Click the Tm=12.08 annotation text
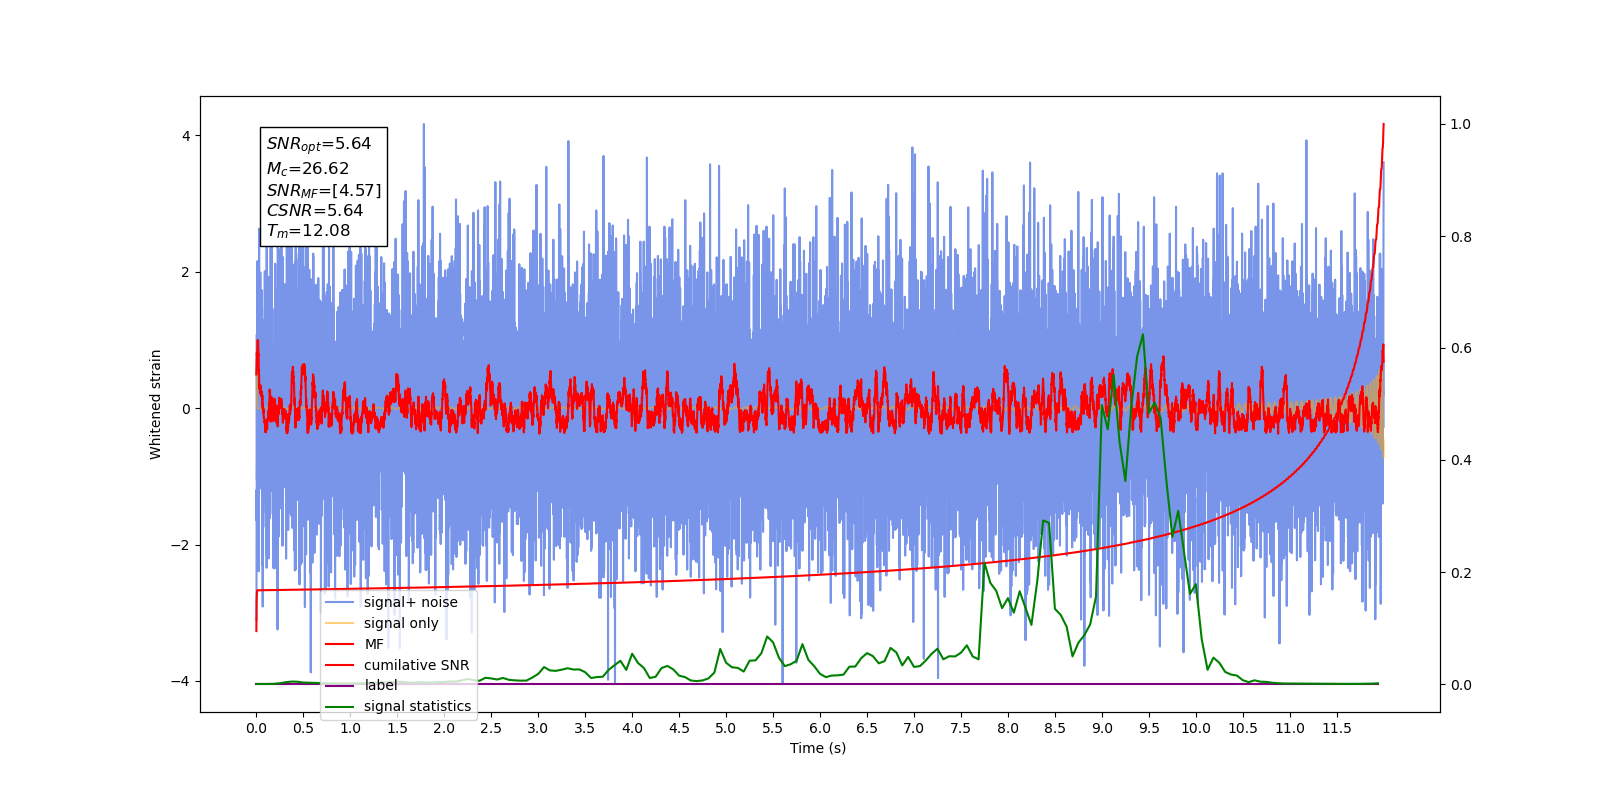1600x800 pixels. click(308, 231)
